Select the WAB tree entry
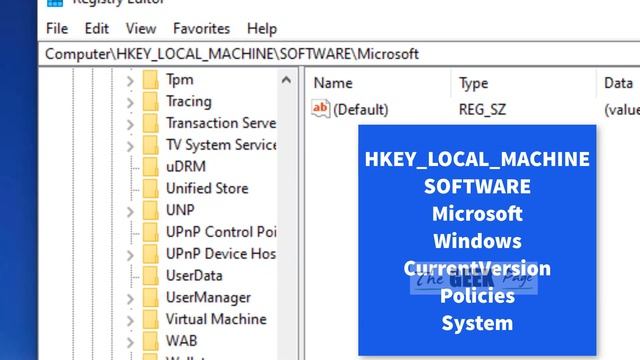 coord(182,341)
